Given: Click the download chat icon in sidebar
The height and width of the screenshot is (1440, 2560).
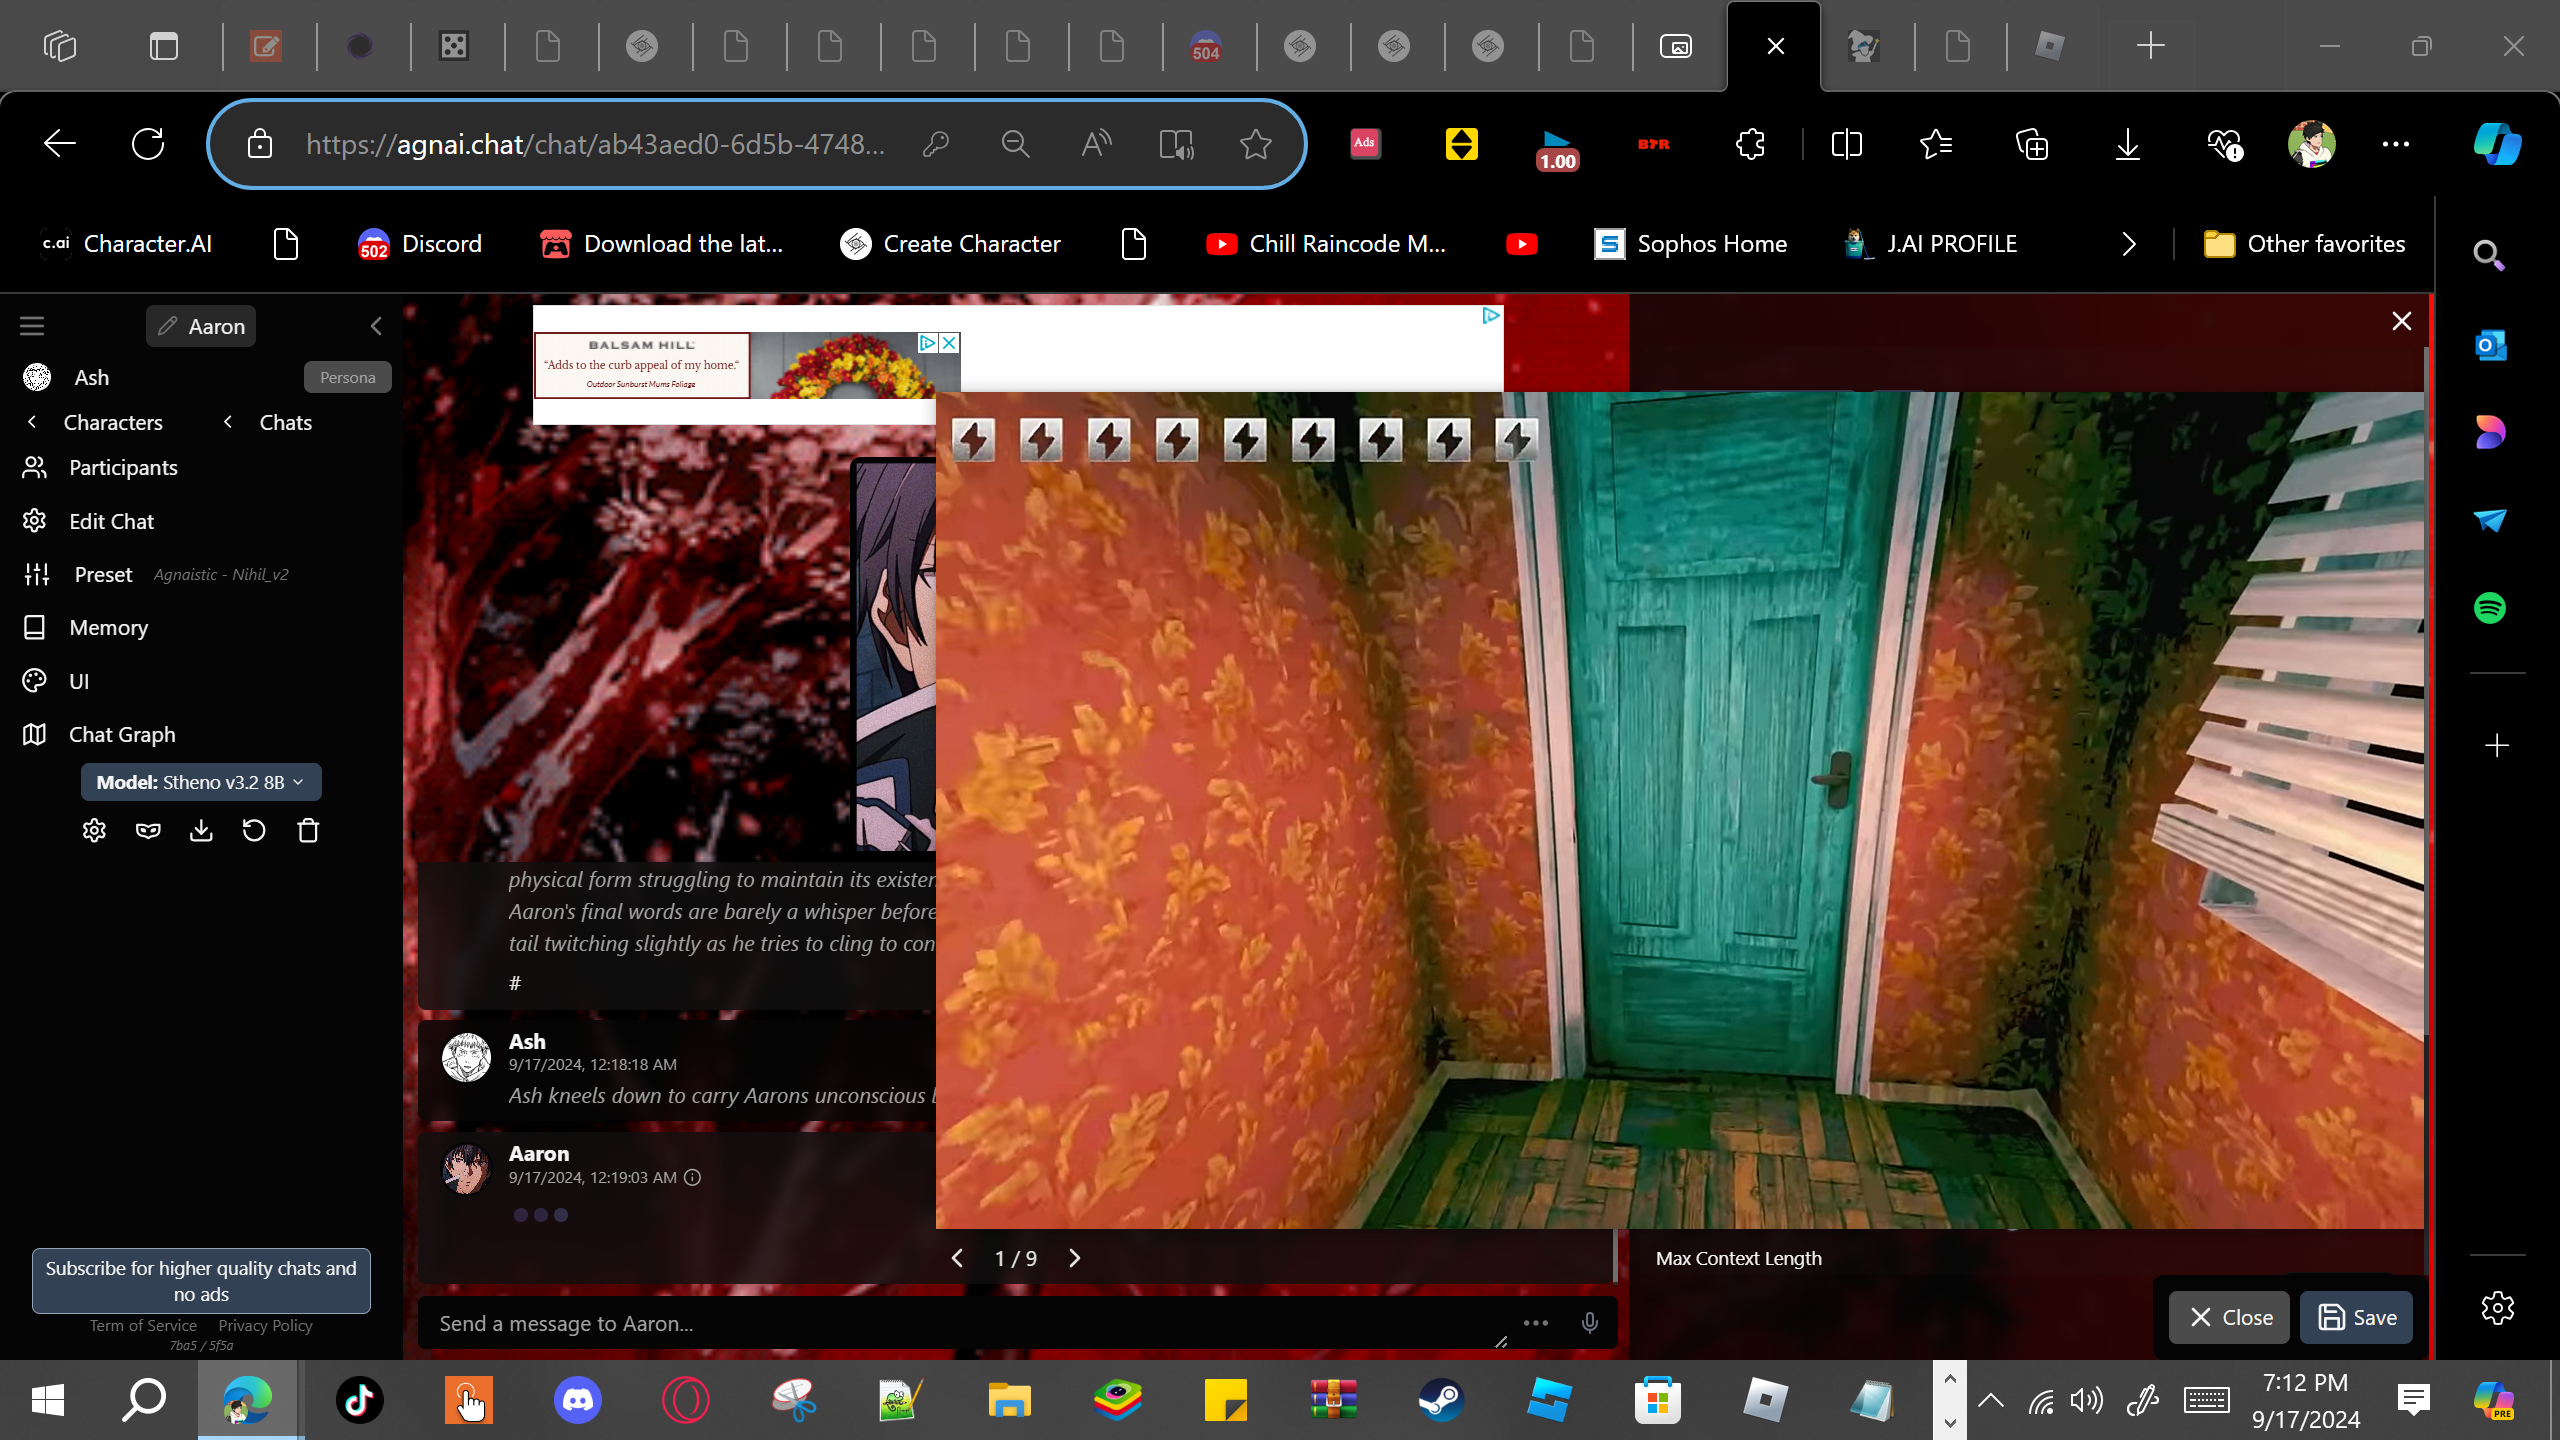Looking at the screenshot, I should coord(201,831).
